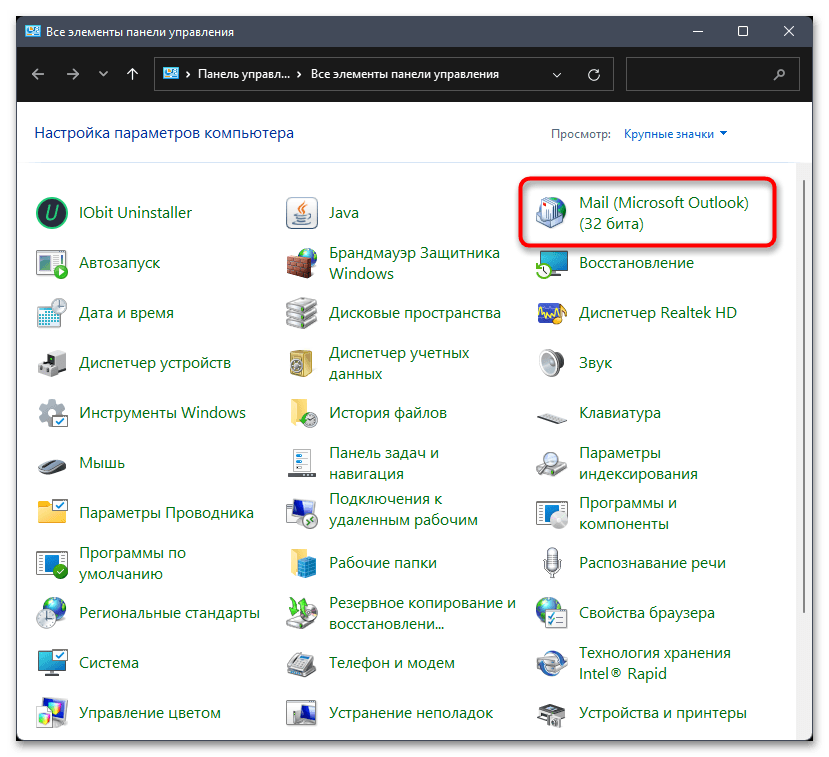The image size is (829, 757).
Task: Click the Диспетчер учетных данных icon
Action: (x=301, y=363)
